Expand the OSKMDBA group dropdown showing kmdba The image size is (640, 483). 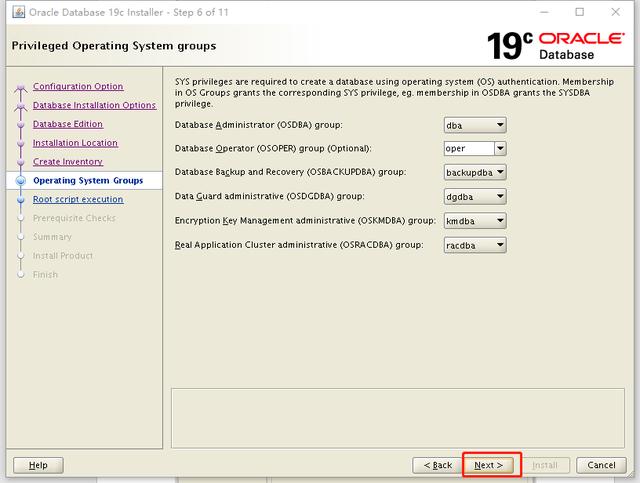point(475,221)
